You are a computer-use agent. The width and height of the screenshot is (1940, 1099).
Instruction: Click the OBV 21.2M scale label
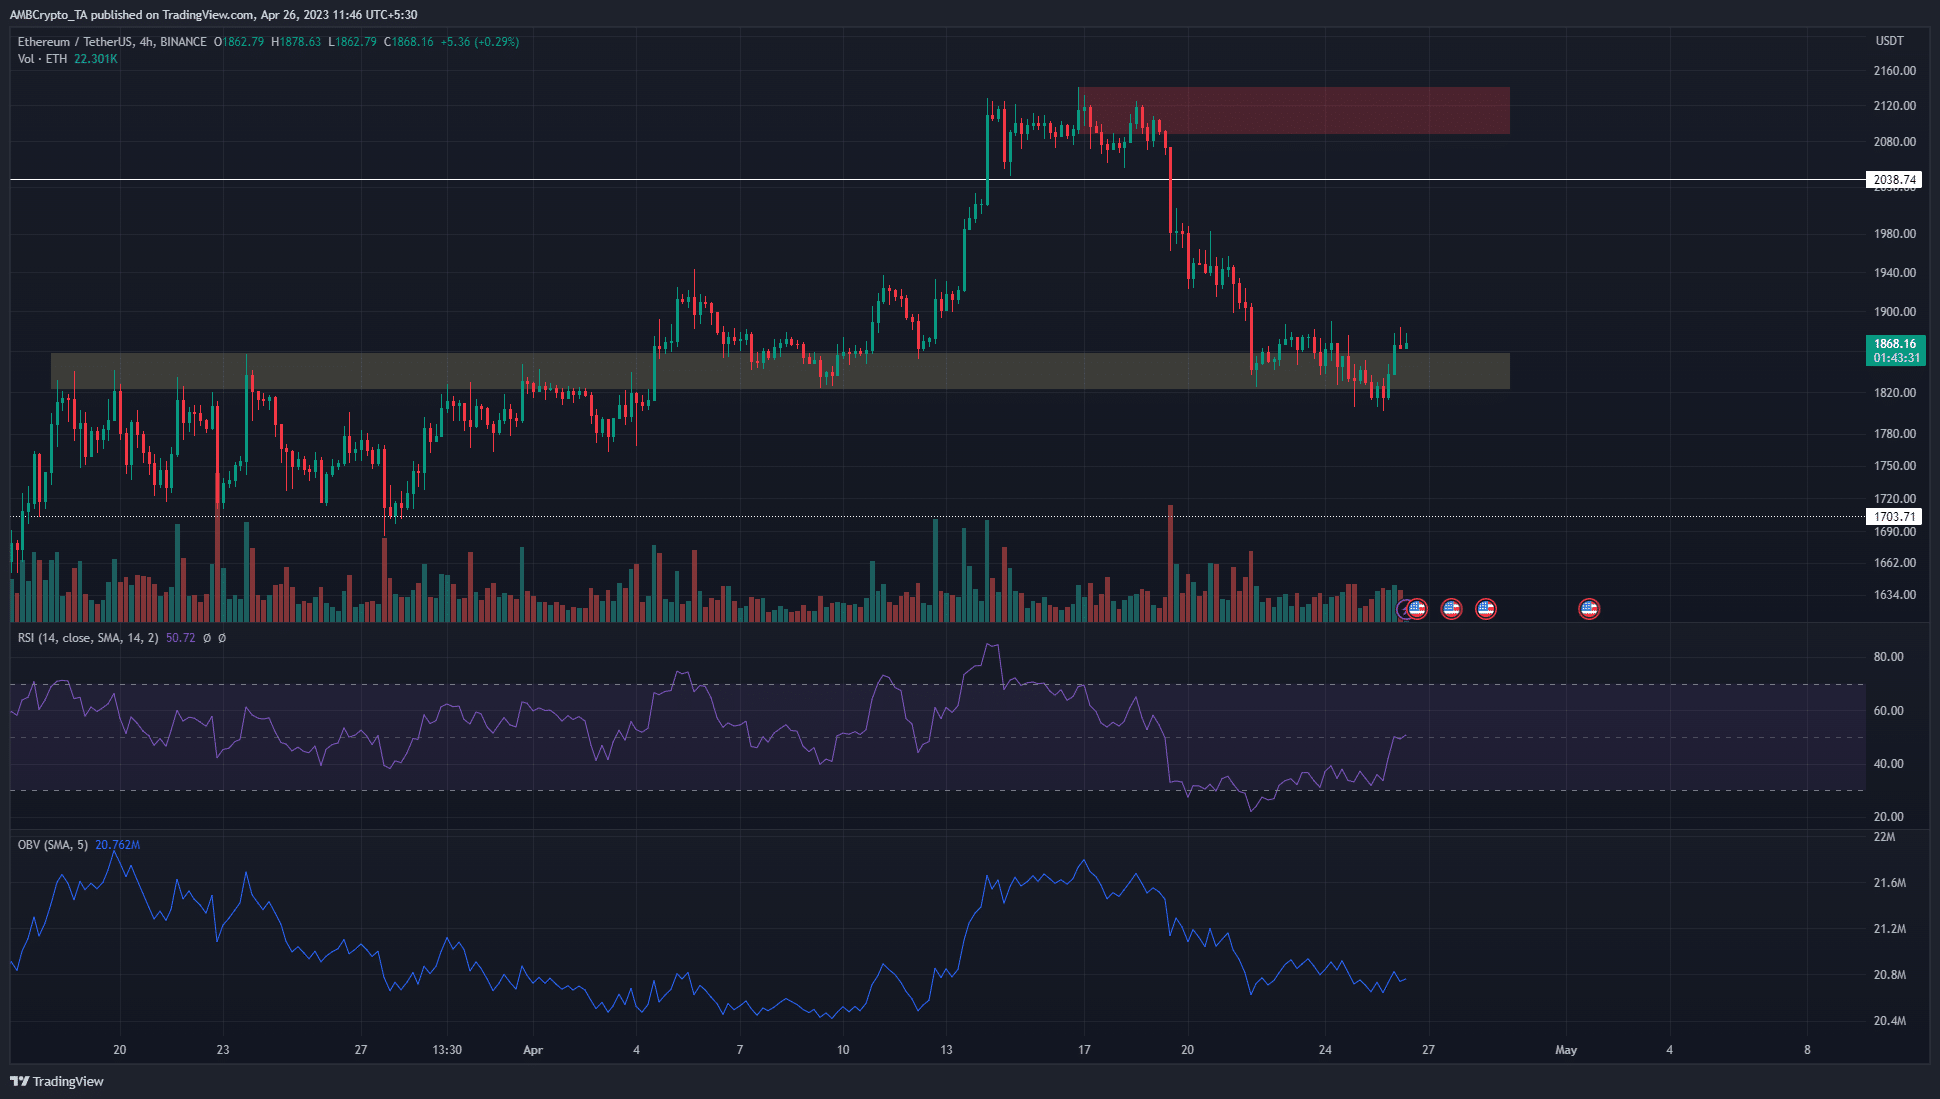tap(1890, 929)
